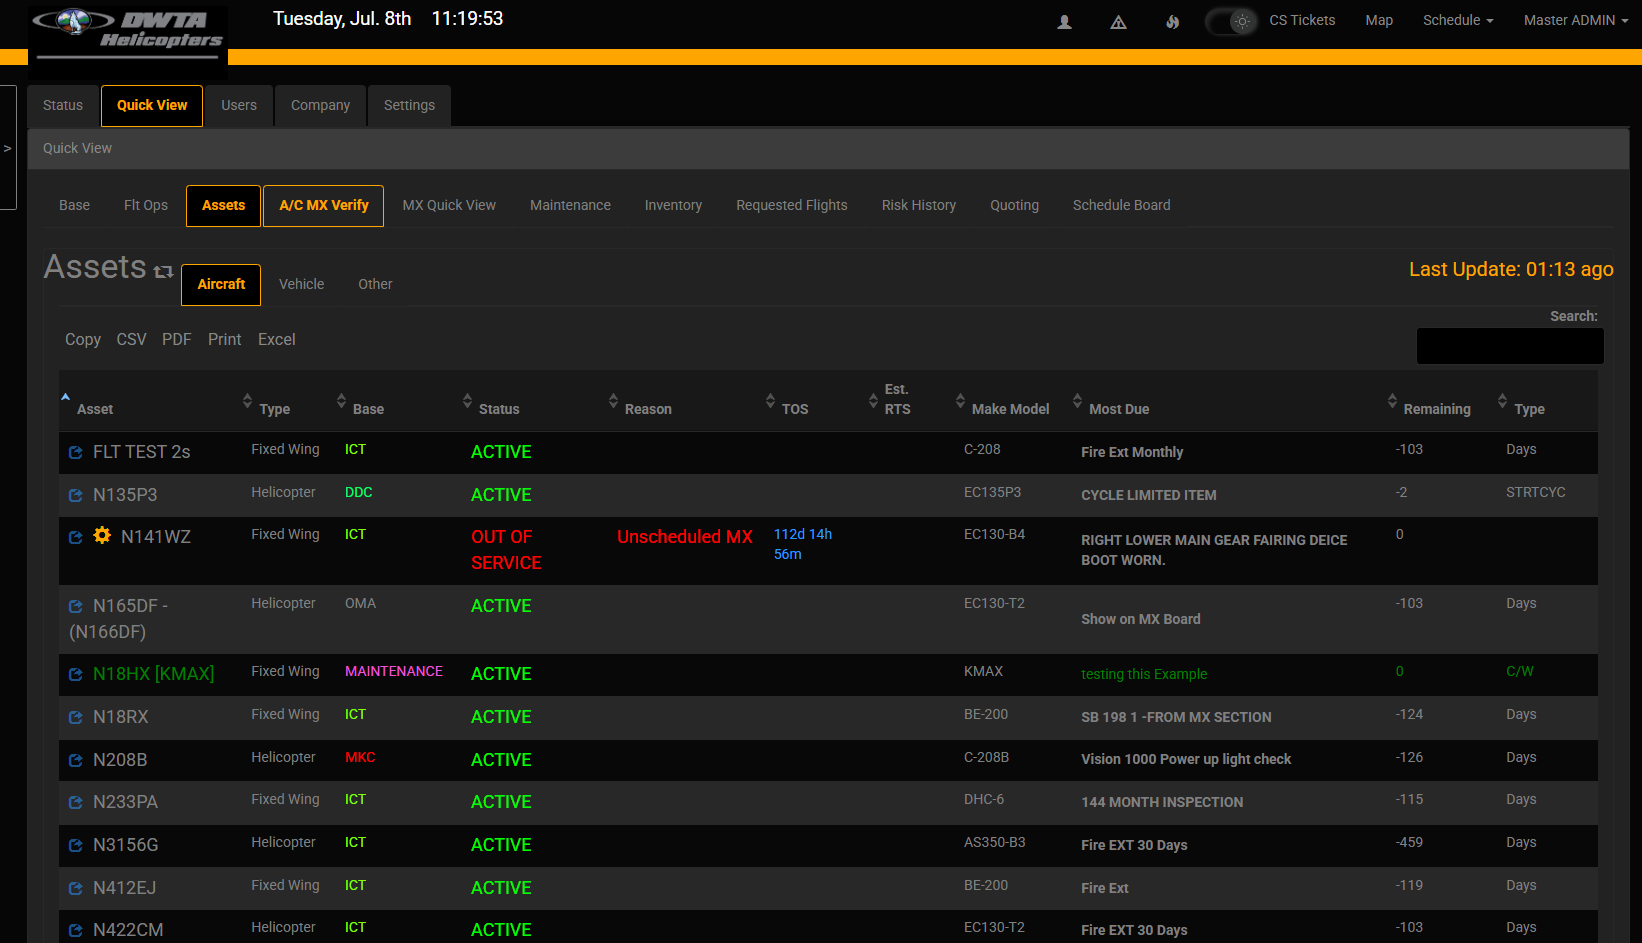The width and height of the screenshot is (1642, 943).
Task: Open N412EJ asset link icon
Action: [75, 889]
